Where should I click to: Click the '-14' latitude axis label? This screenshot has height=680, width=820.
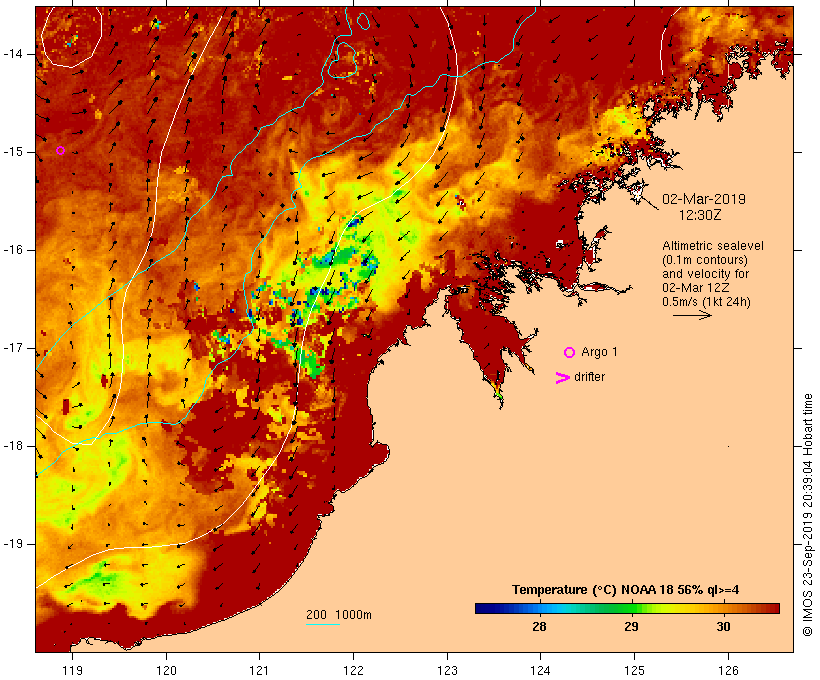coord(12,54)
